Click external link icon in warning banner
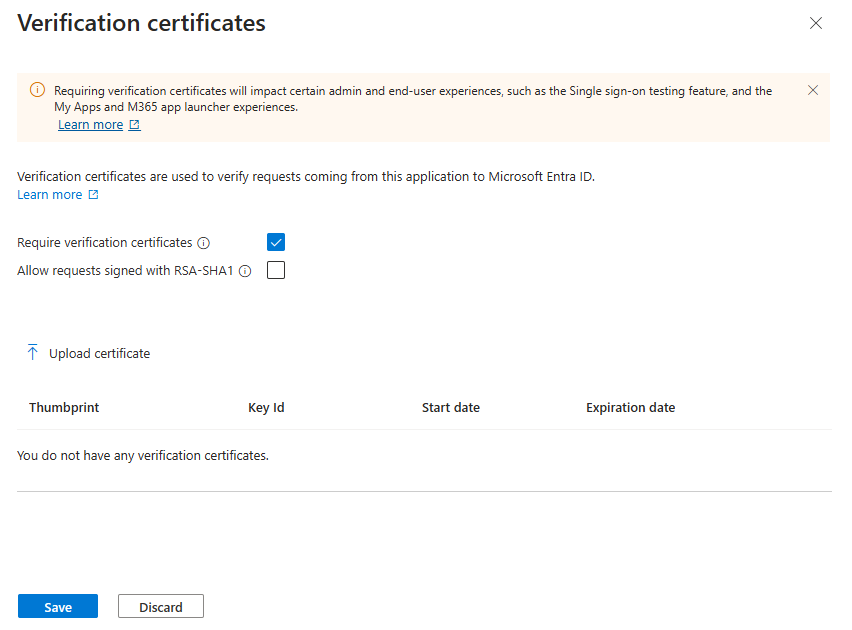Screen dimensions: 852x630 (135, 125)
